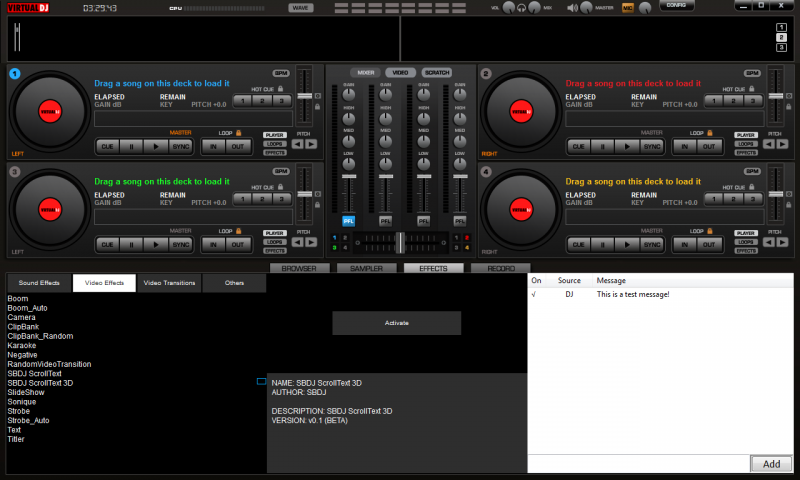This screenshot has height=480, width=800.
Task: Click the Add message button
Action: 771,464
